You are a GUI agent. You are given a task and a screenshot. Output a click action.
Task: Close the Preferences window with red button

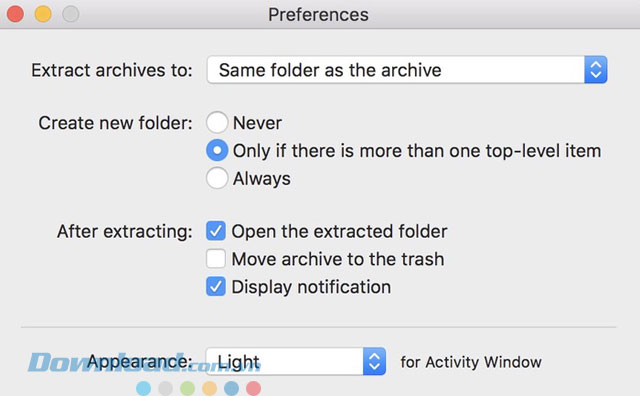(15, 14)
